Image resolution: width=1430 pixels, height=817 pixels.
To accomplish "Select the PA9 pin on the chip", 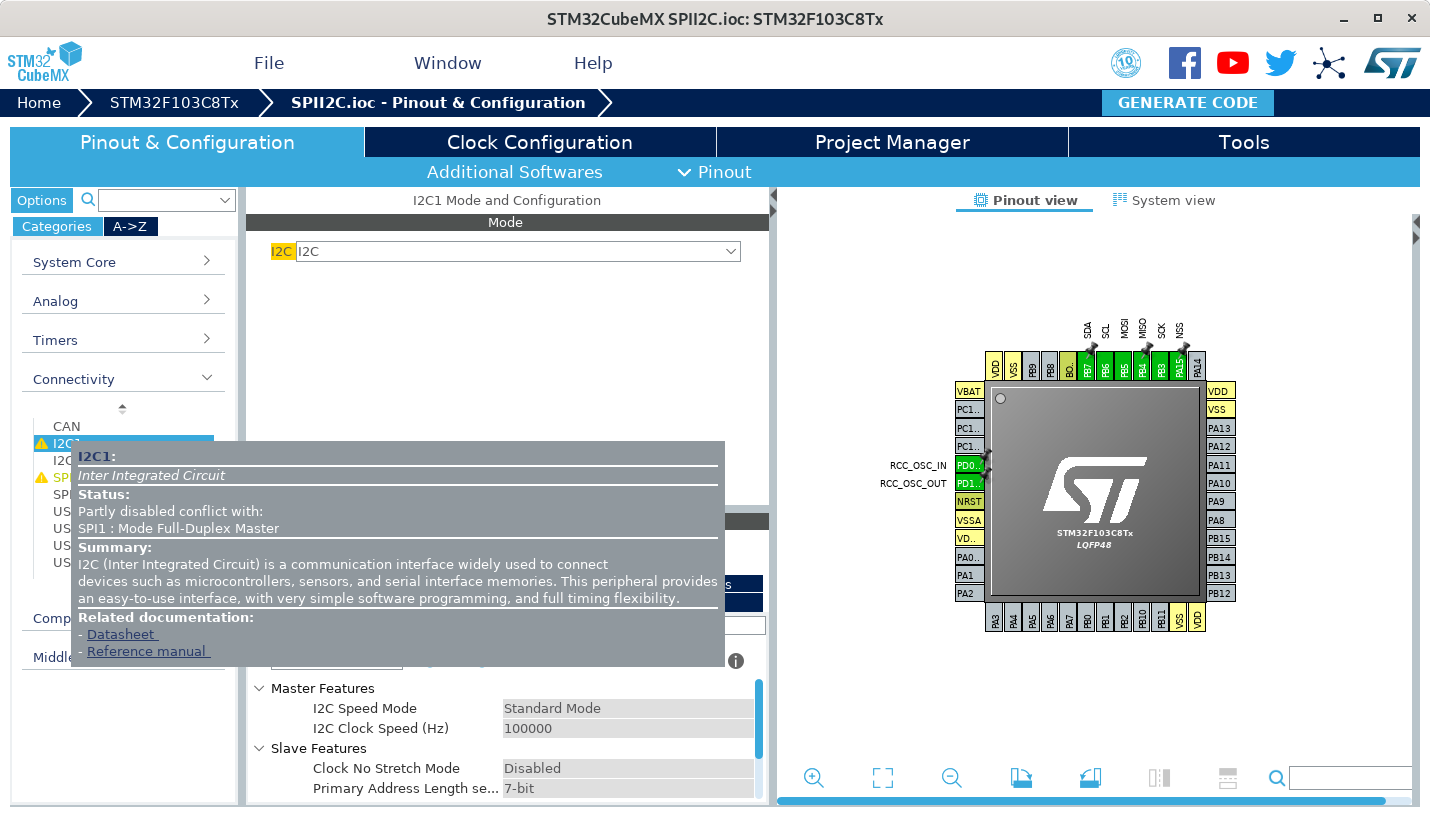I will 1221,502.
